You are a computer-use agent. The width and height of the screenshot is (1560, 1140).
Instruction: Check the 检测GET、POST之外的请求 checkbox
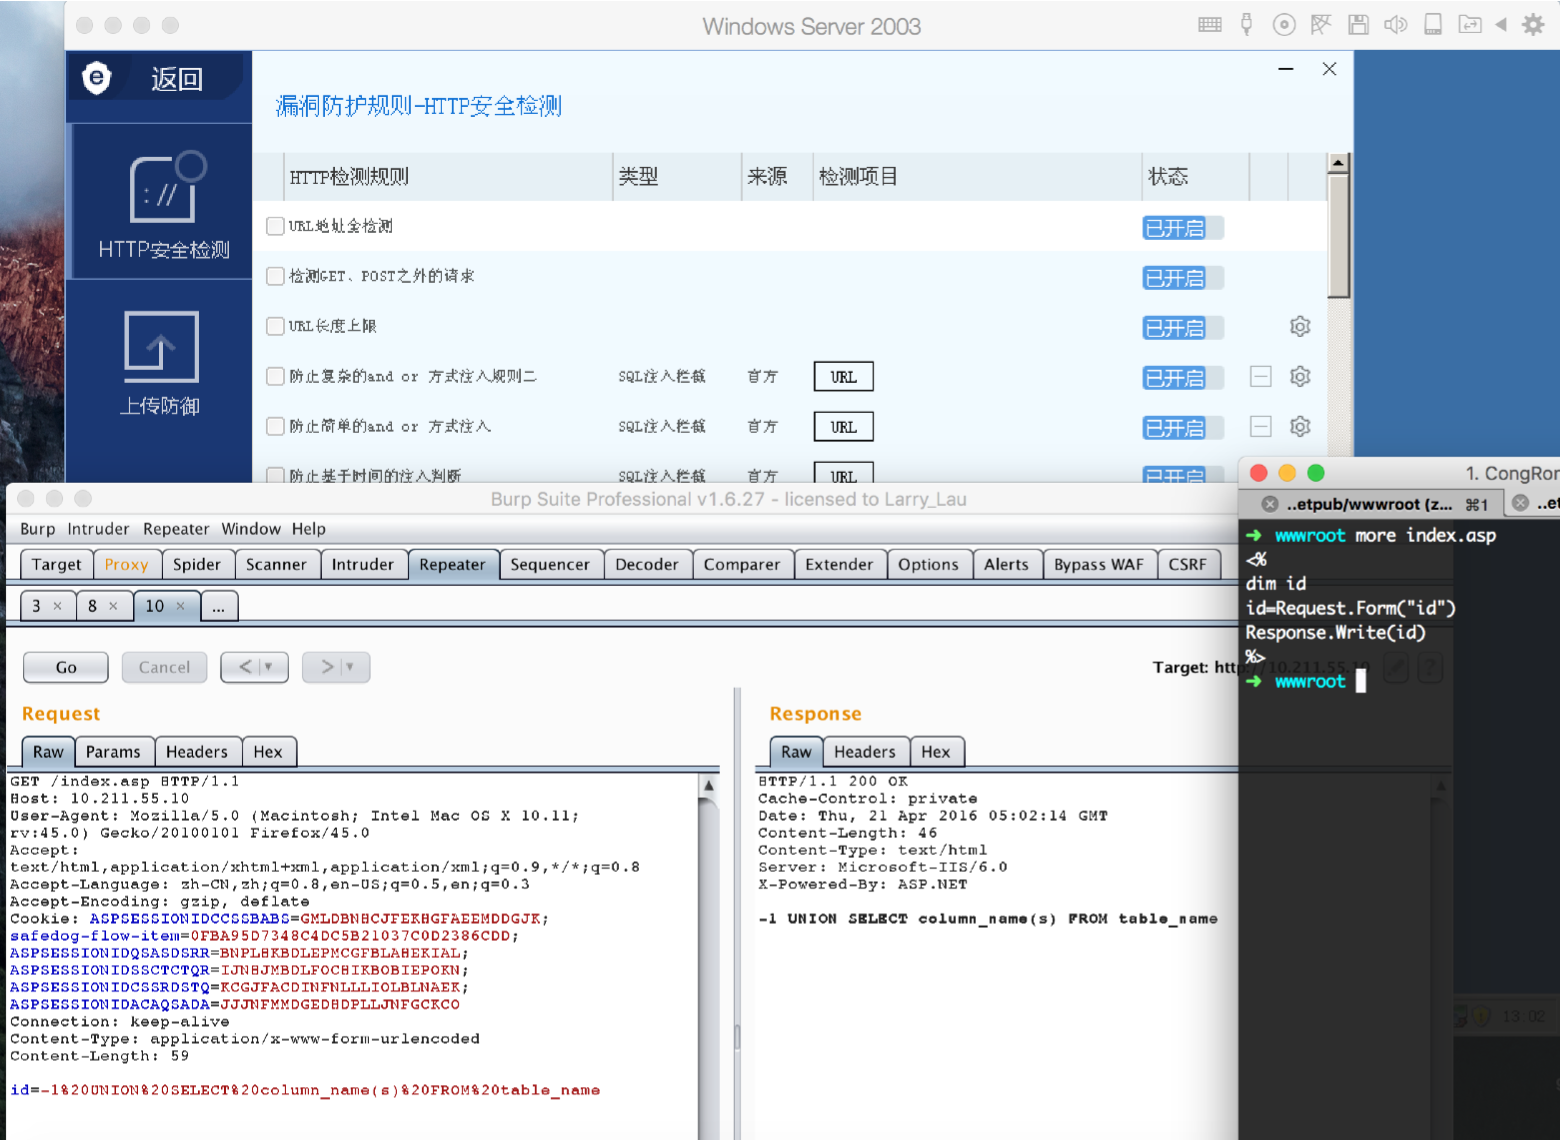pos(275,276)
